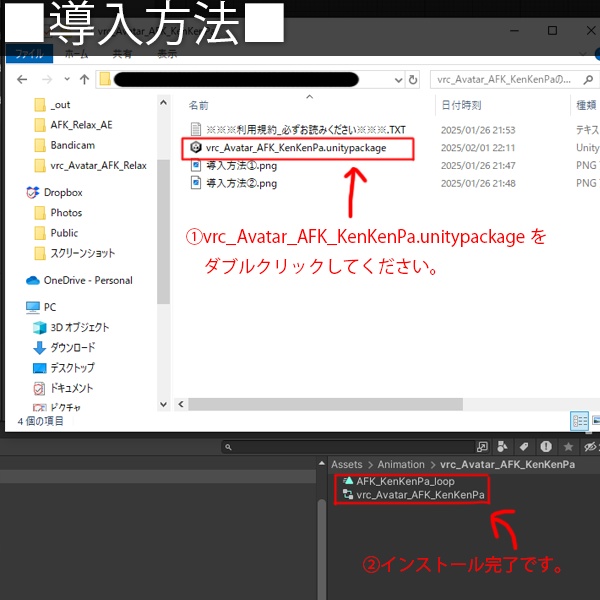Click the Unity favorites star icon
Image resolution: width=600 pixels, height=600 pixels.
coord(568,447)
